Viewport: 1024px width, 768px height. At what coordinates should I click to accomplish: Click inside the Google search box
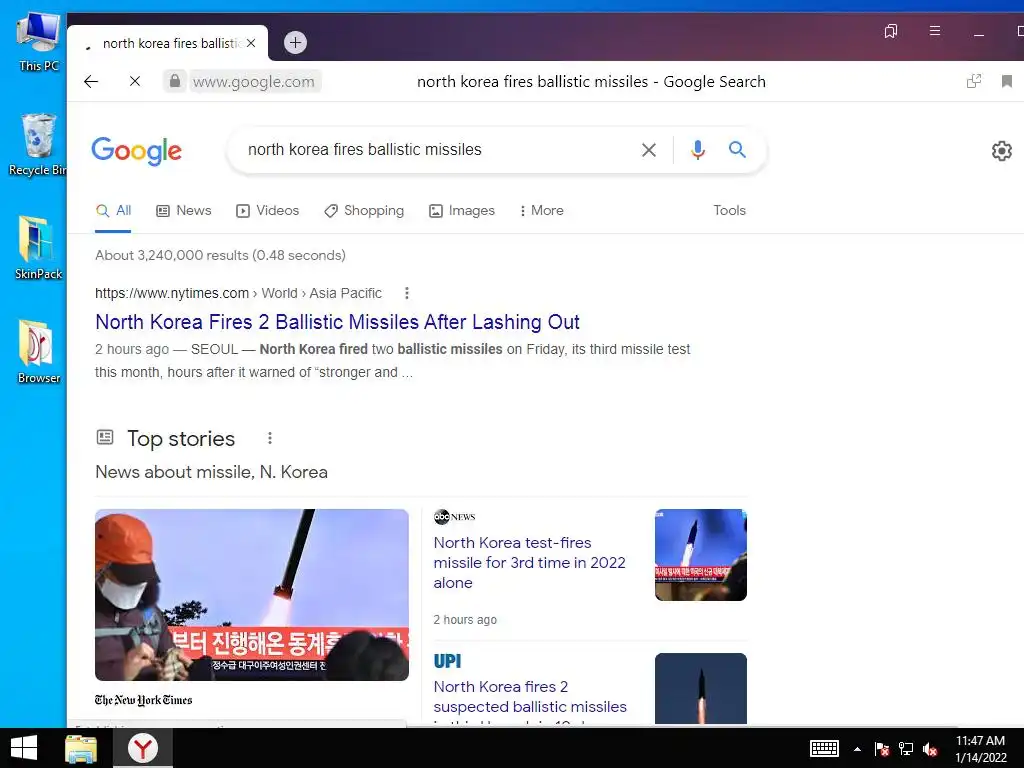pos(431,150)
